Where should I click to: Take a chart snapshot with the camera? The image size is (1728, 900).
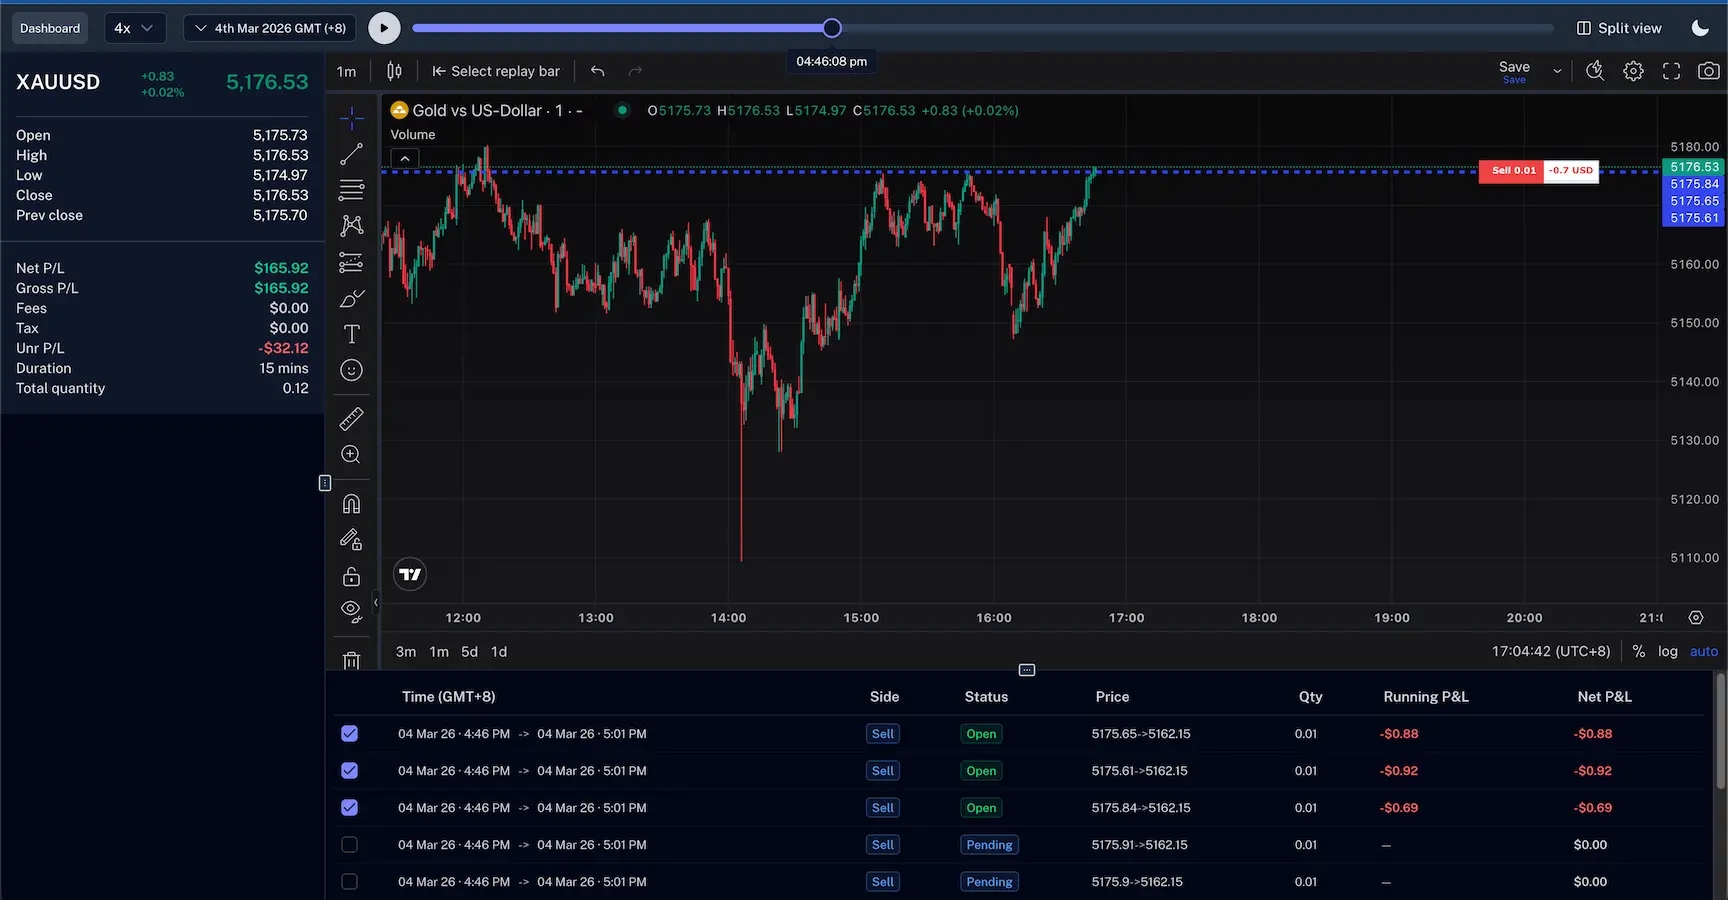(x=1711, y=71)
